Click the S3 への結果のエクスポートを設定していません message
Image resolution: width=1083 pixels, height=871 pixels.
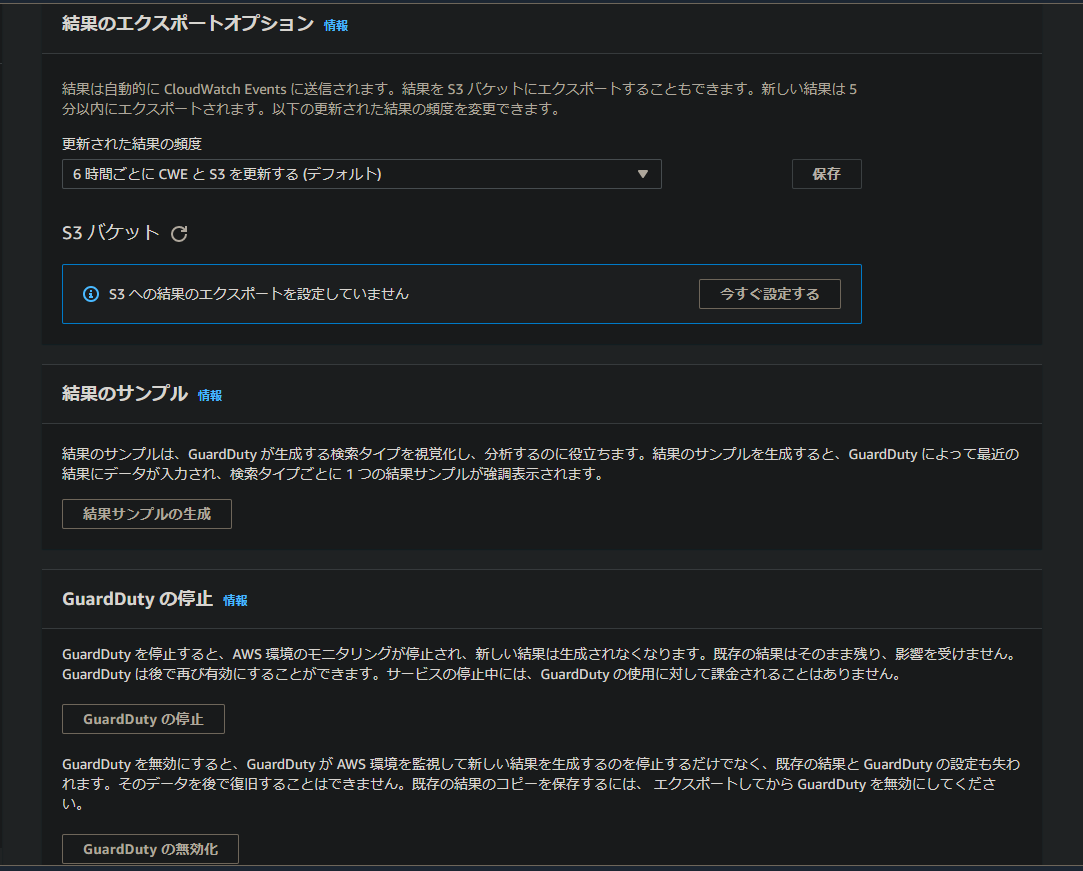(259, 294)
